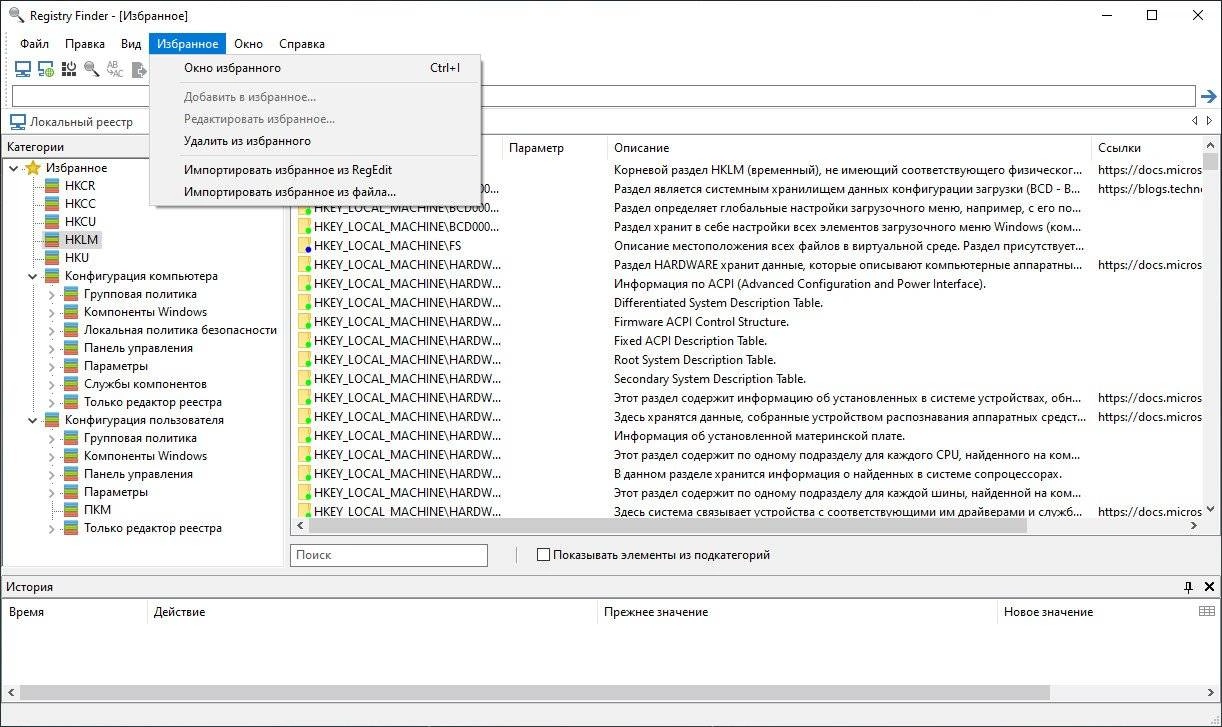The image size is (1222, 727).
Task: Click the Новое значение column header
Action: (x=1098, y=612)
